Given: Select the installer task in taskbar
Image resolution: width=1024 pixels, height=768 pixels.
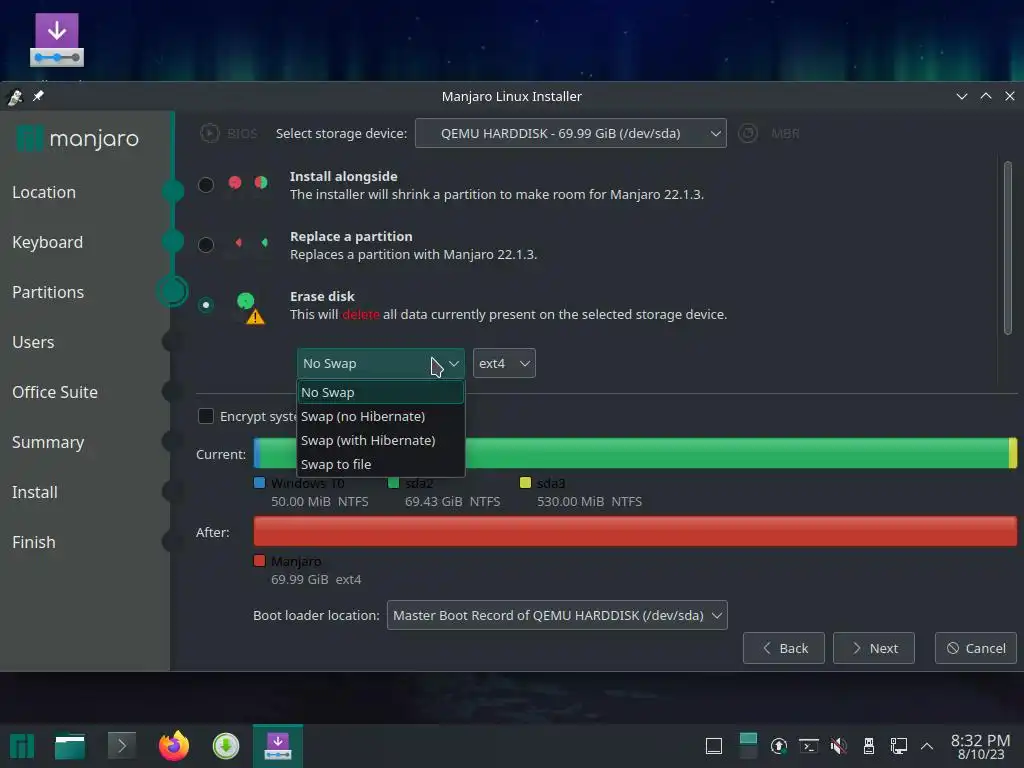Looking at the screenshot, I should point(278,746).
